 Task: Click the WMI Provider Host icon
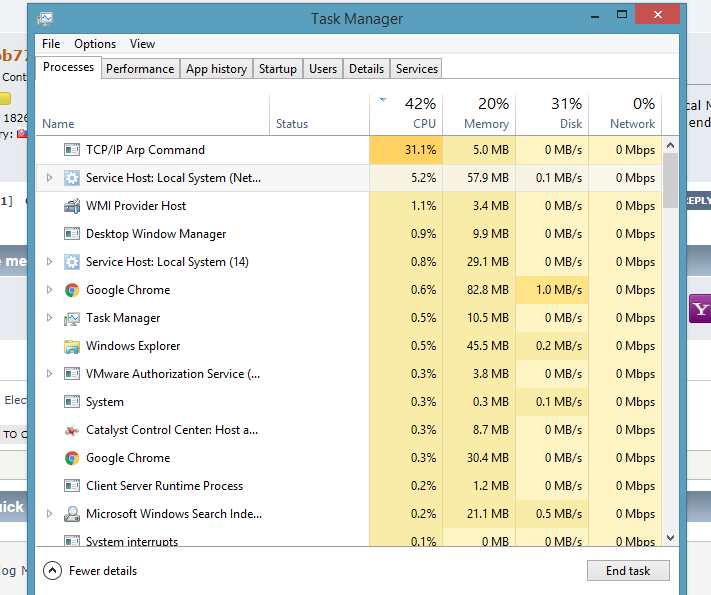point(72,206)
